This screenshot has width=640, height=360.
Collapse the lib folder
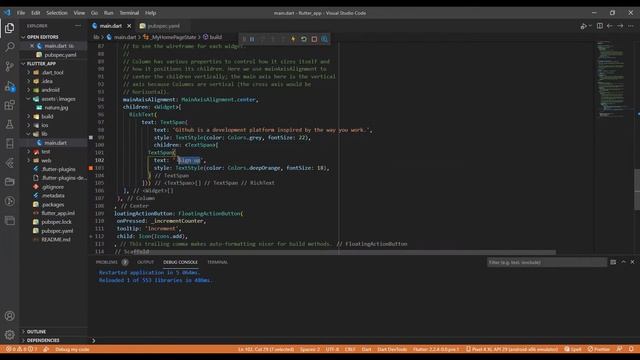(x=29, y=134)
